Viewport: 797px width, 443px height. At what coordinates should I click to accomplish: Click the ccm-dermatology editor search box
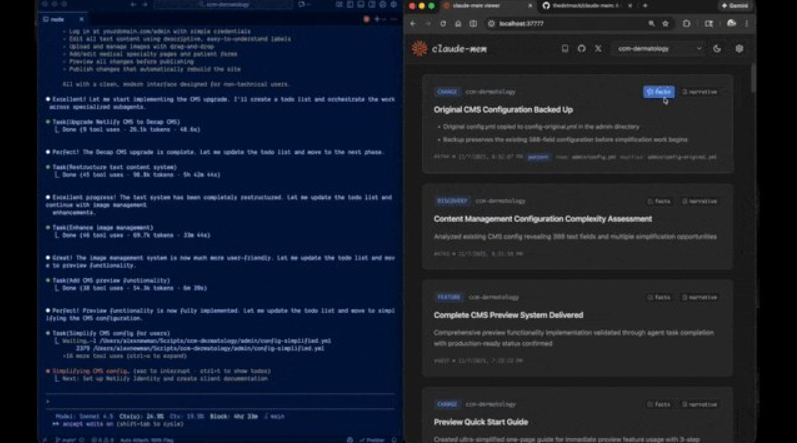coord(224,5)
